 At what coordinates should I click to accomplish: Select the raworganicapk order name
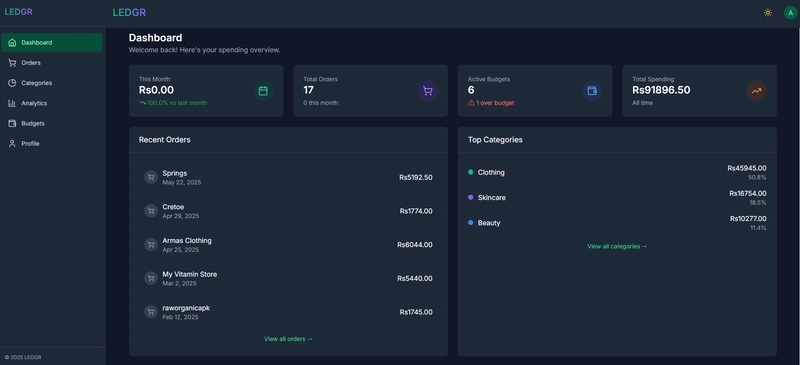(186, 308)
